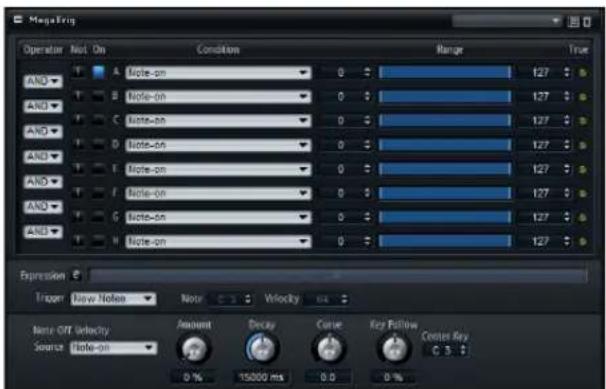606x389 pixels.
Task: Toggle the On button for condition A
Action: (x=99, y=72)
